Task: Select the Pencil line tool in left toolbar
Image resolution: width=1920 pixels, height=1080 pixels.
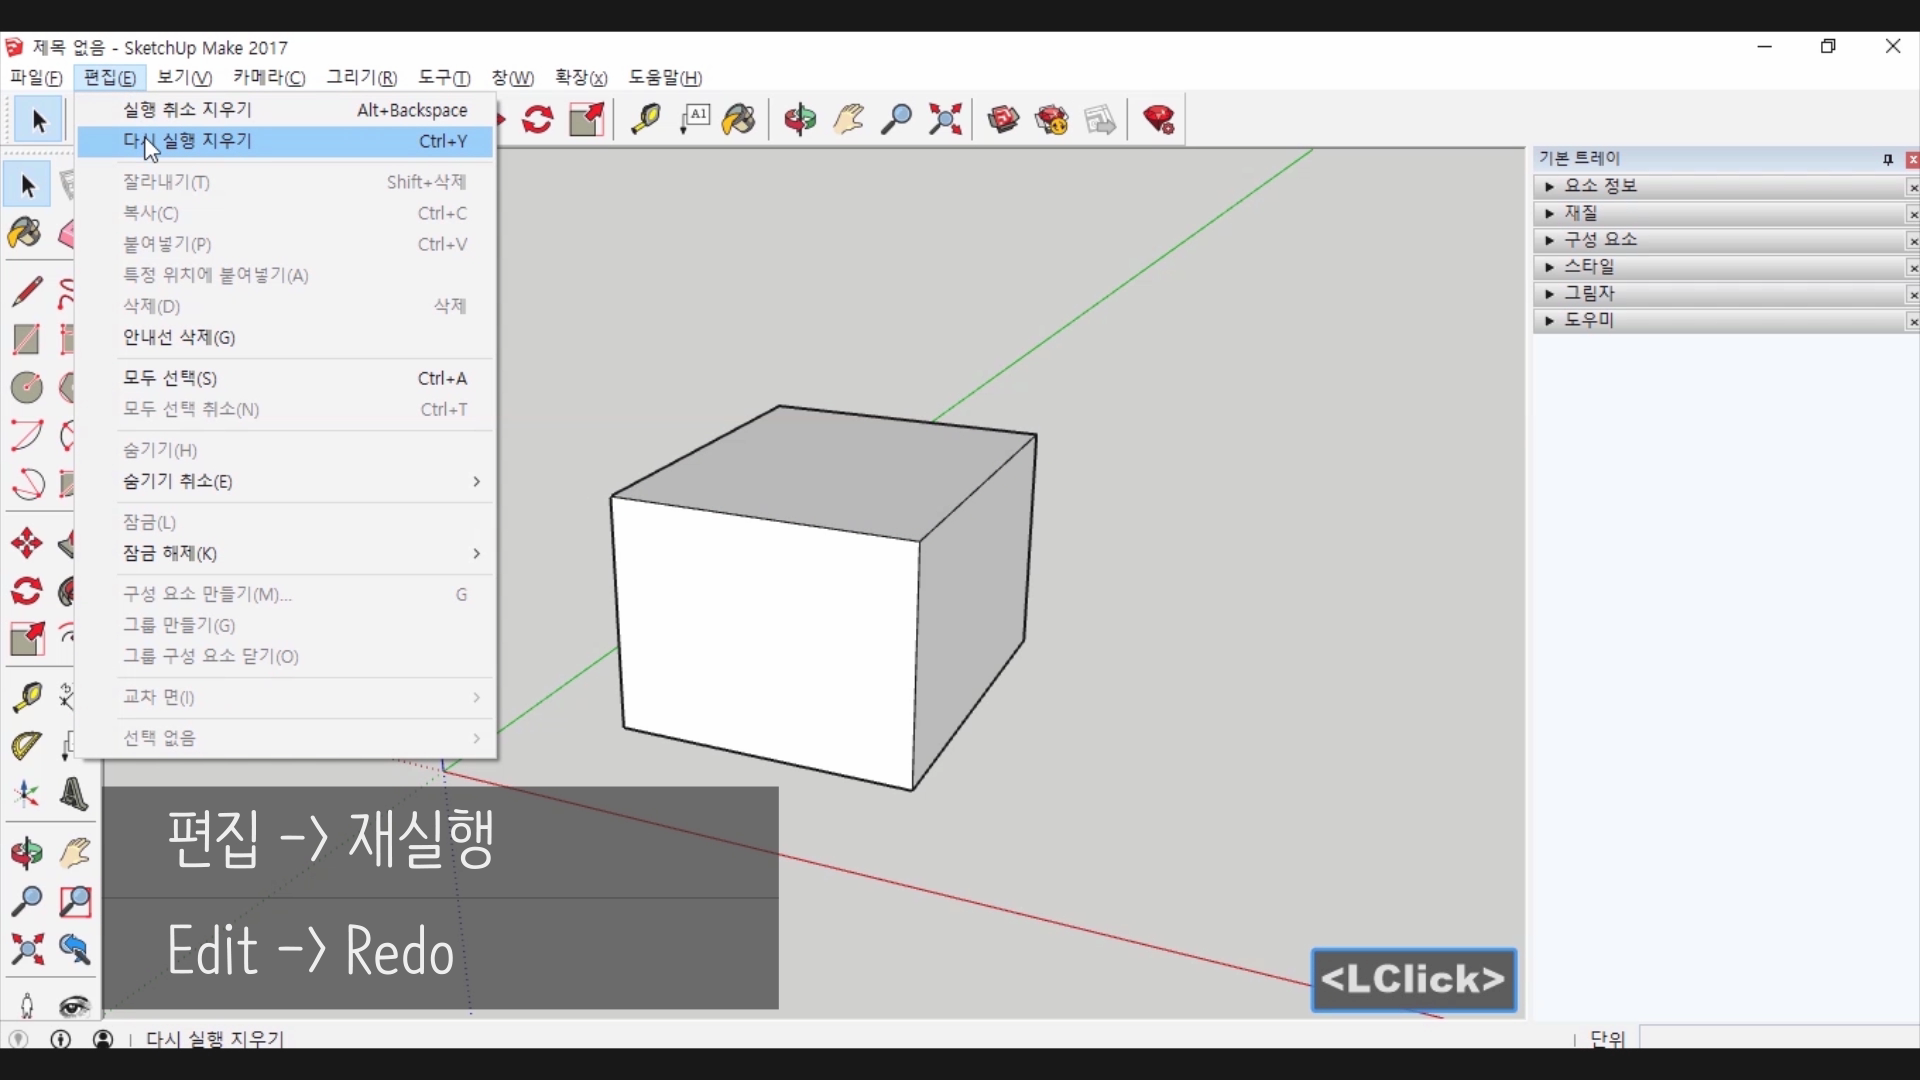Action: pos(27,292)
